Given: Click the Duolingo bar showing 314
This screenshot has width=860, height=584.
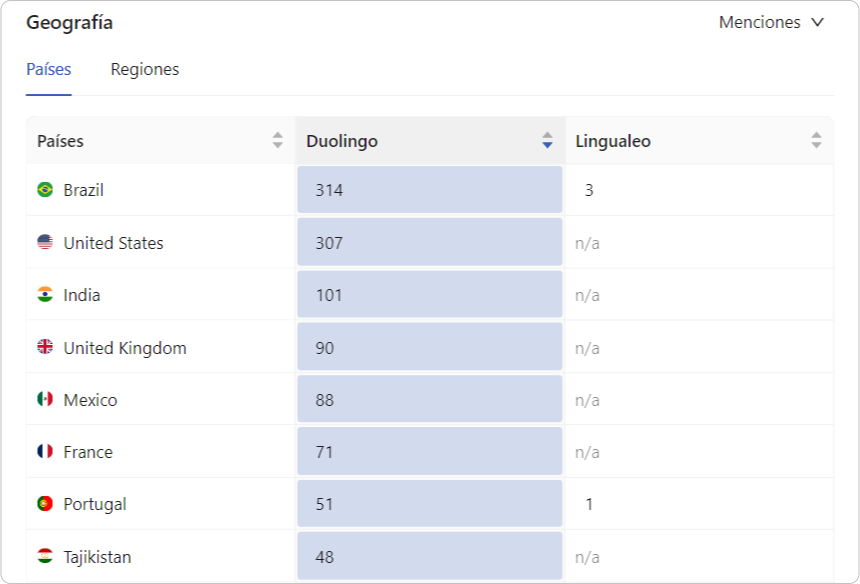Looking at the screenshot, I should coord(430,190).
